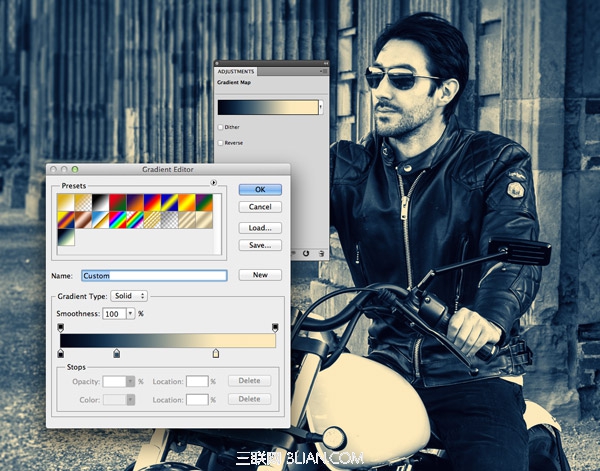
Task: Open the Adjustments panel options menu
Action: click(x=324, y=71)
